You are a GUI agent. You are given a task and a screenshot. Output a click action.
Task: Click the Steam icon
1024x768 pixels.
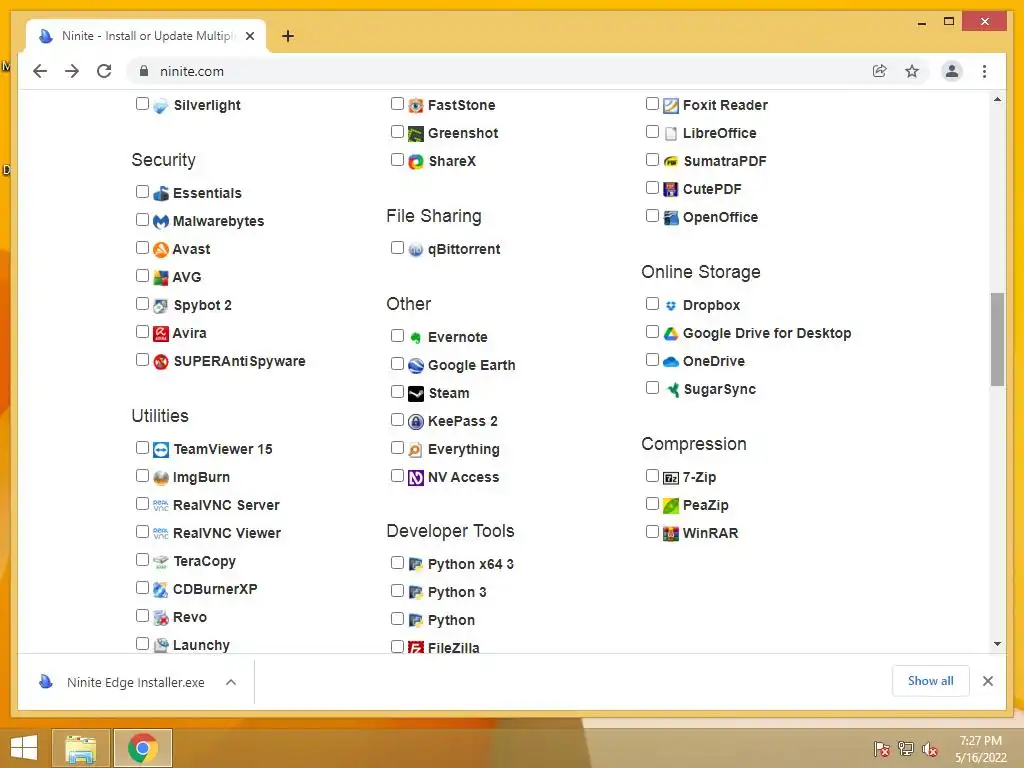click(416, 394)
